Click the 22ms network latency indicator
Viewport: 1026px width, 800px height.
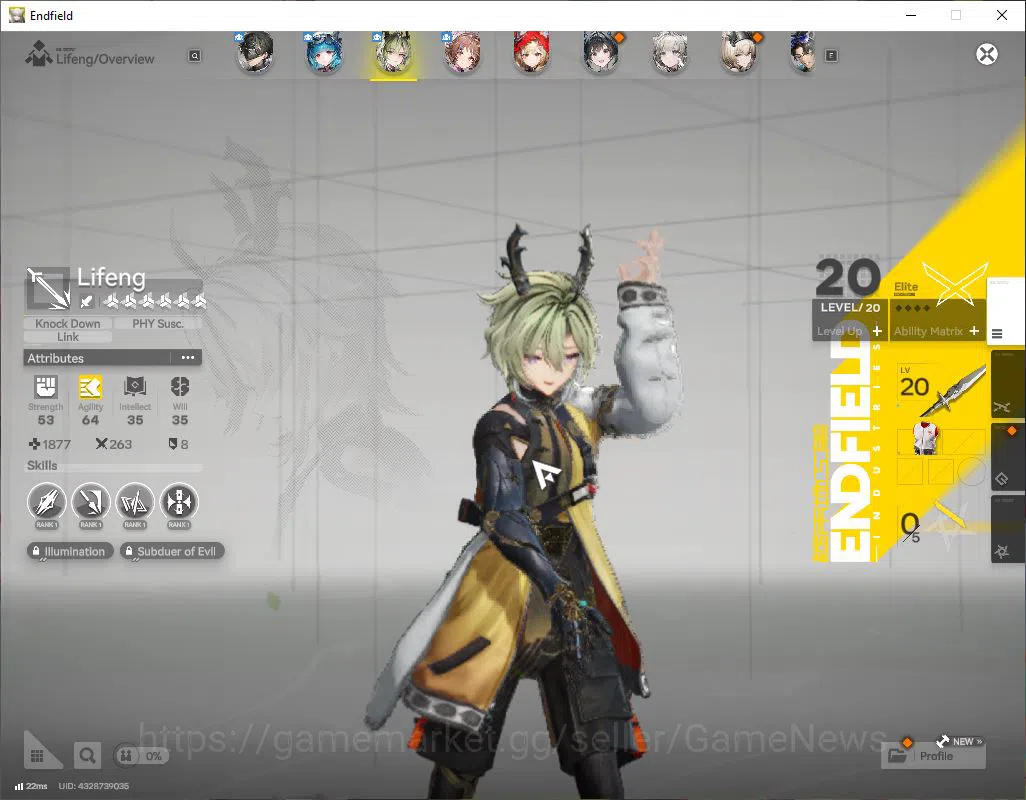[x=31, y=786]
